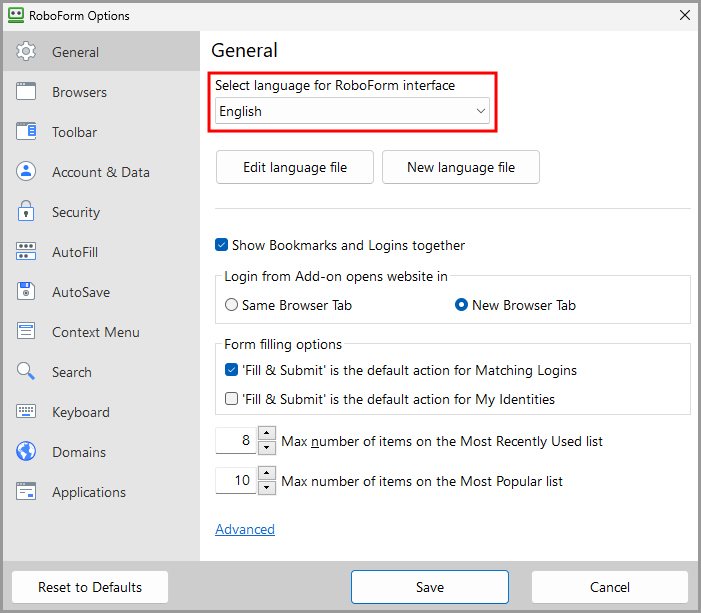Toggle Show Bookmarks and Logins together
The height and width of the screenshot is (613, 701).
[221, 245]
